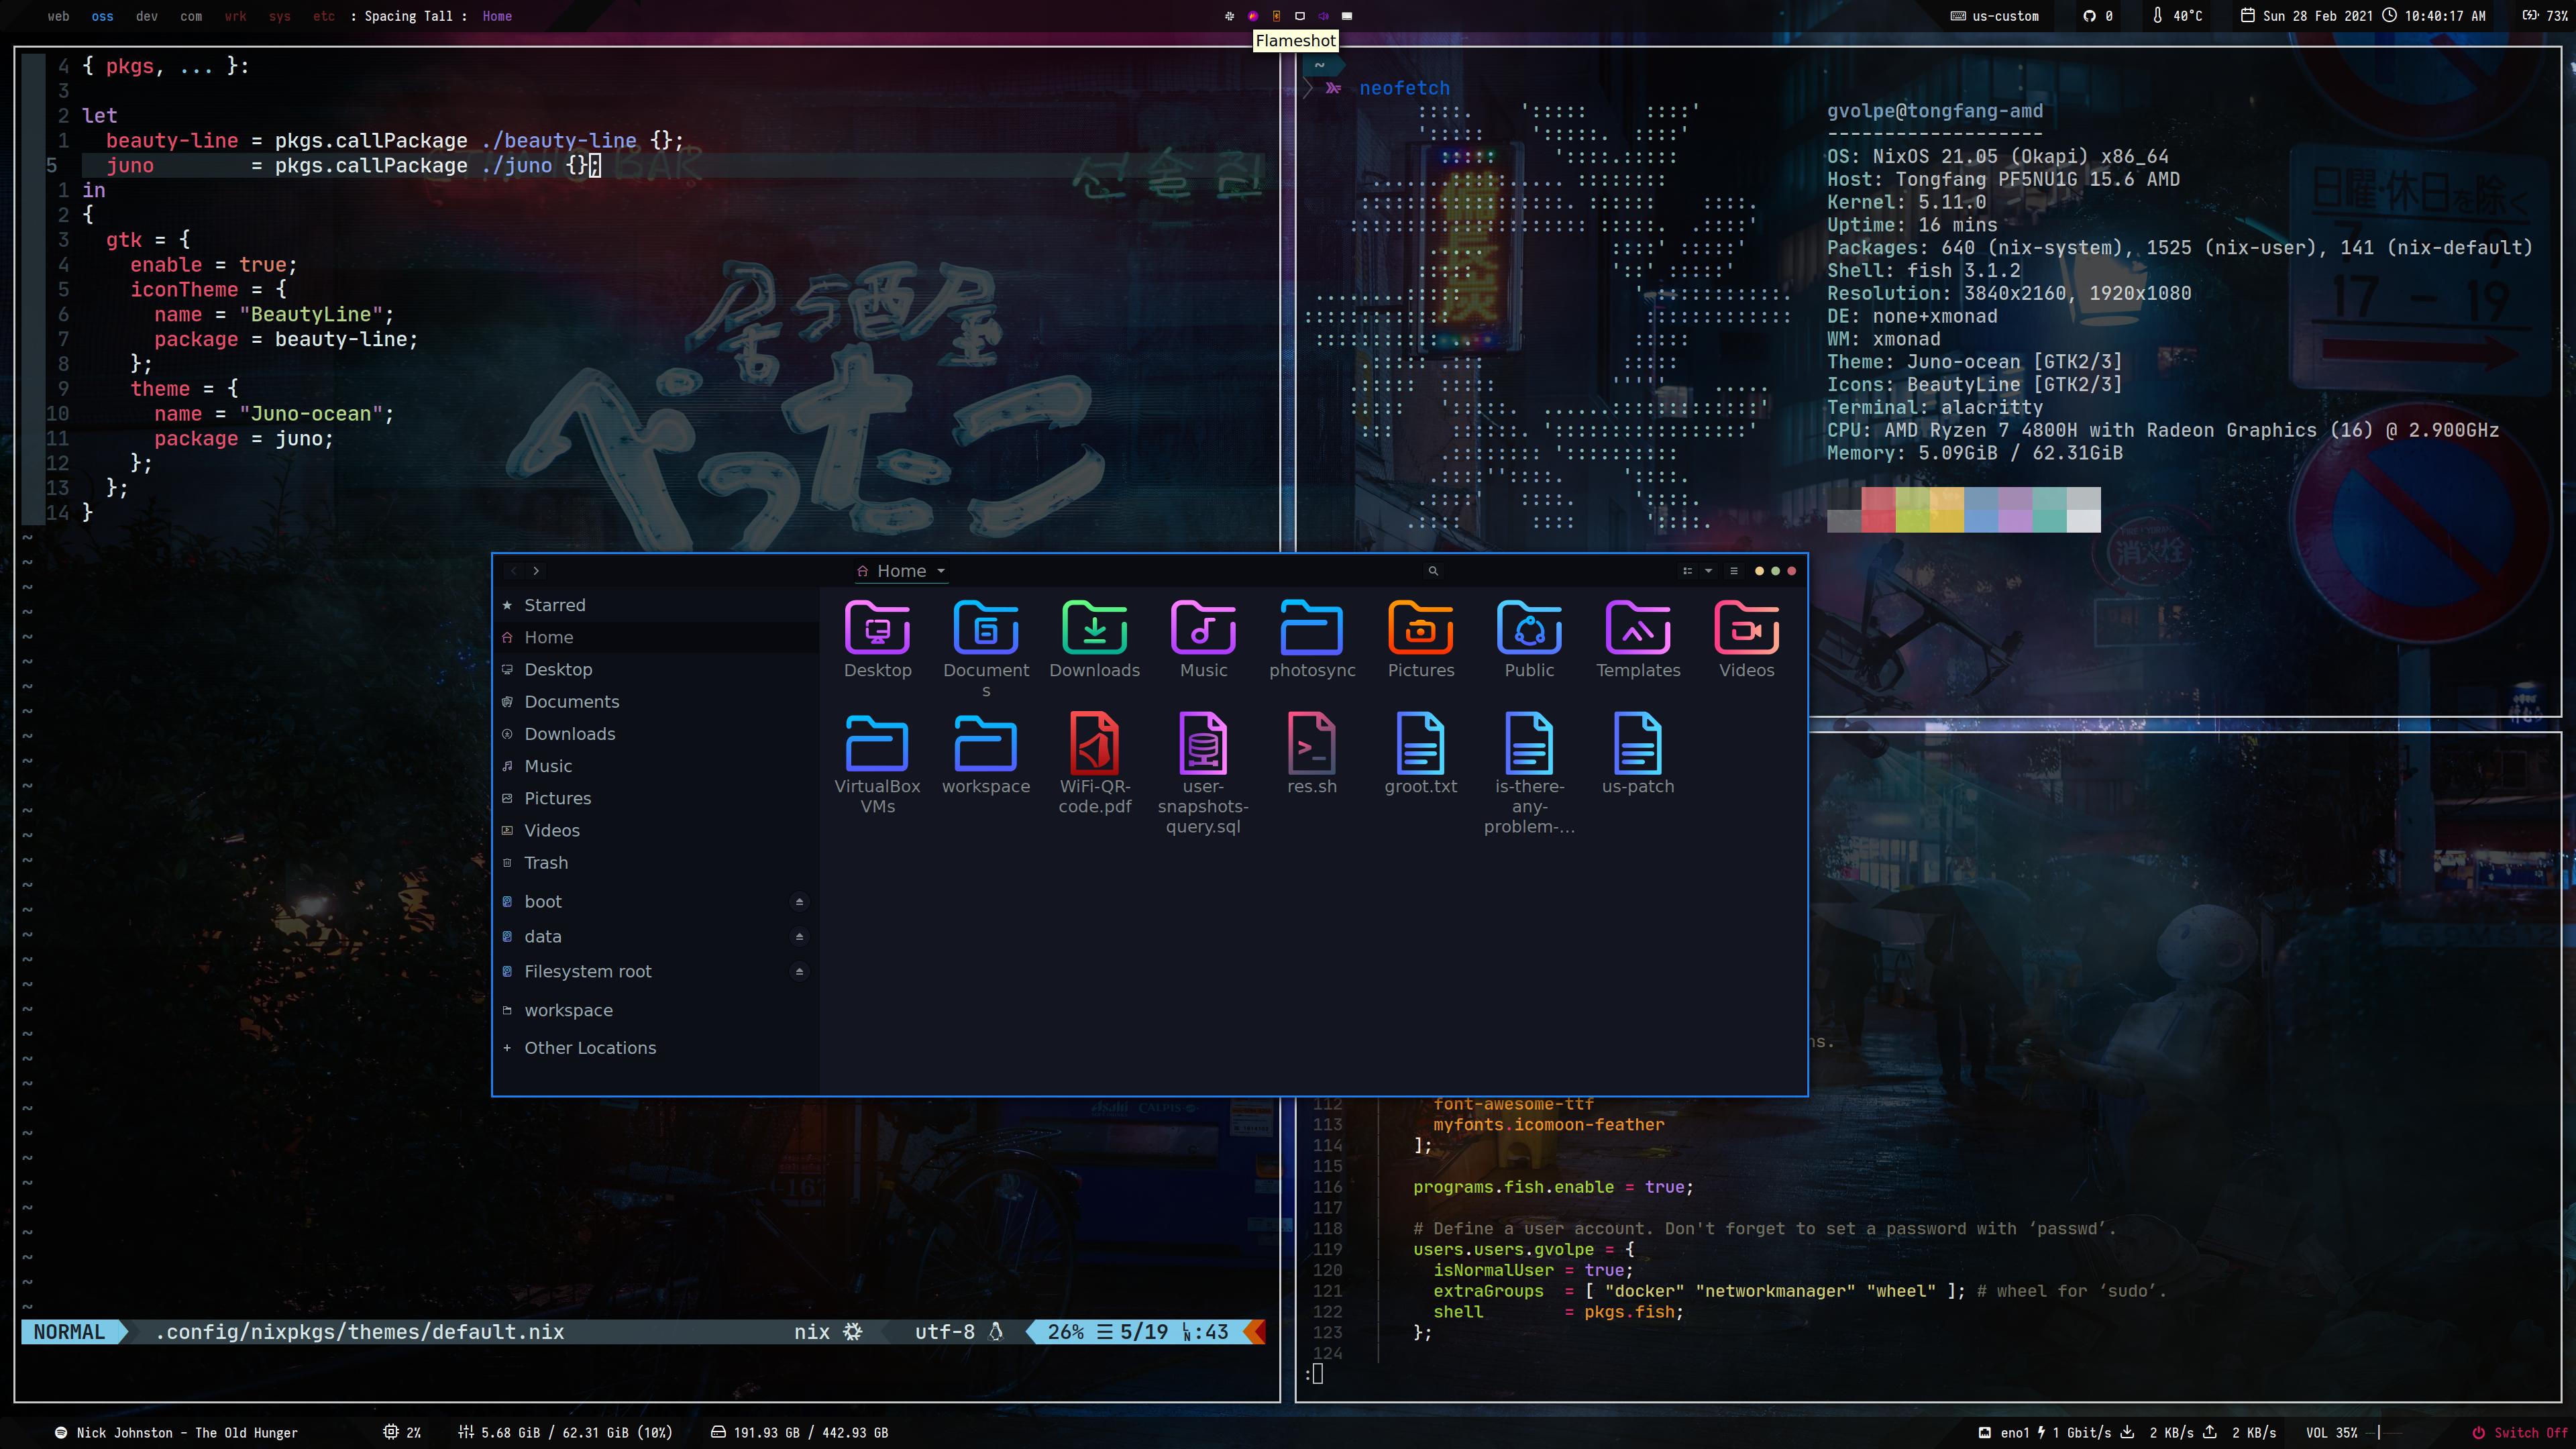
Task: Open user-snapshots-query.sql file
Action: click(x=1203, y=745)
